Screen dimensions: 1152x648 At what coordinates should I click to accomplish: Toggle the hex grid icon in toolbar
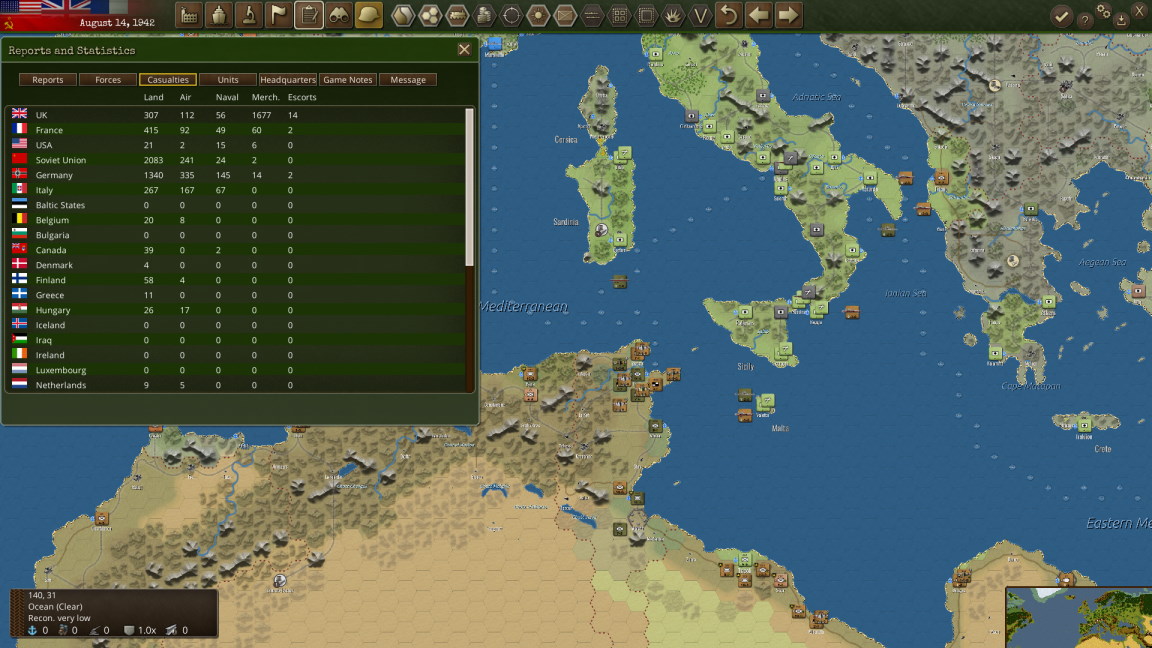point(430,15)
